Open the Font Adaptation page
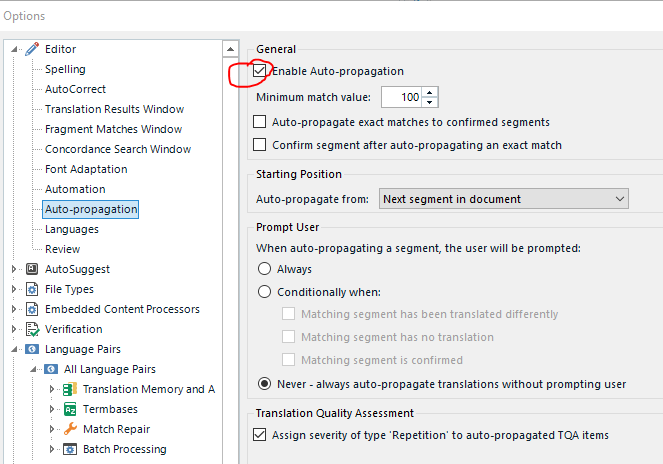663x464 pixels. point(86,169)
